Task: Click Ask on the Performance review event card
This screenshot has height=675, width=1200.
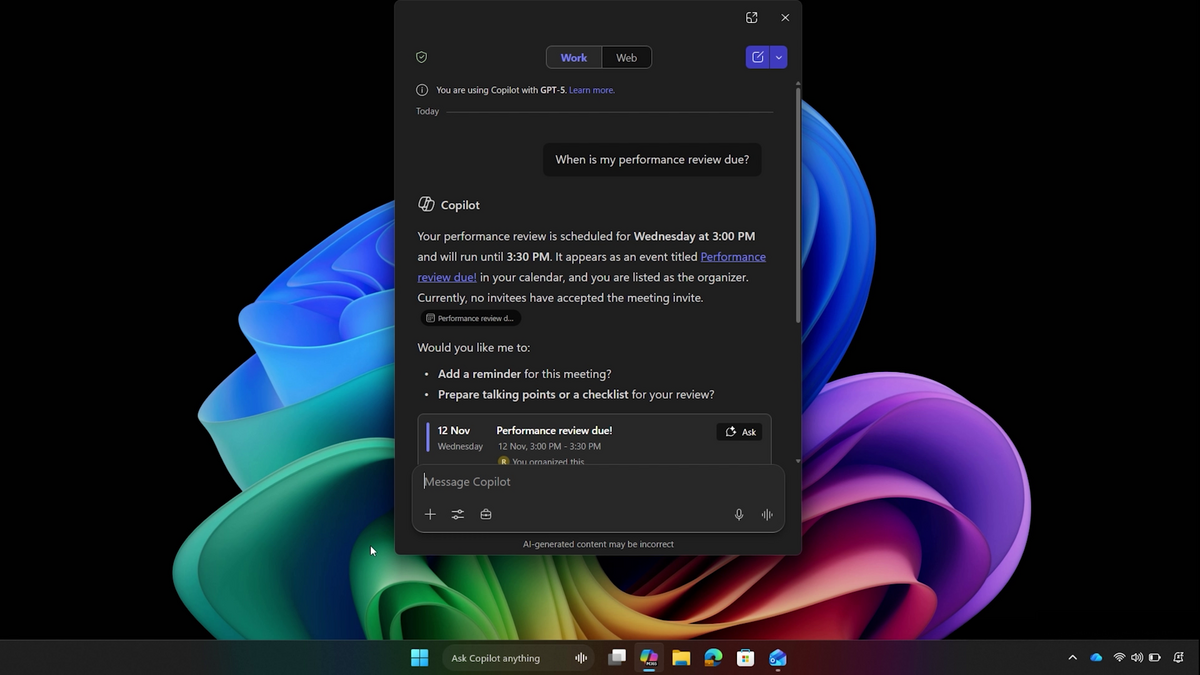Action: click(x=739, y=432)
